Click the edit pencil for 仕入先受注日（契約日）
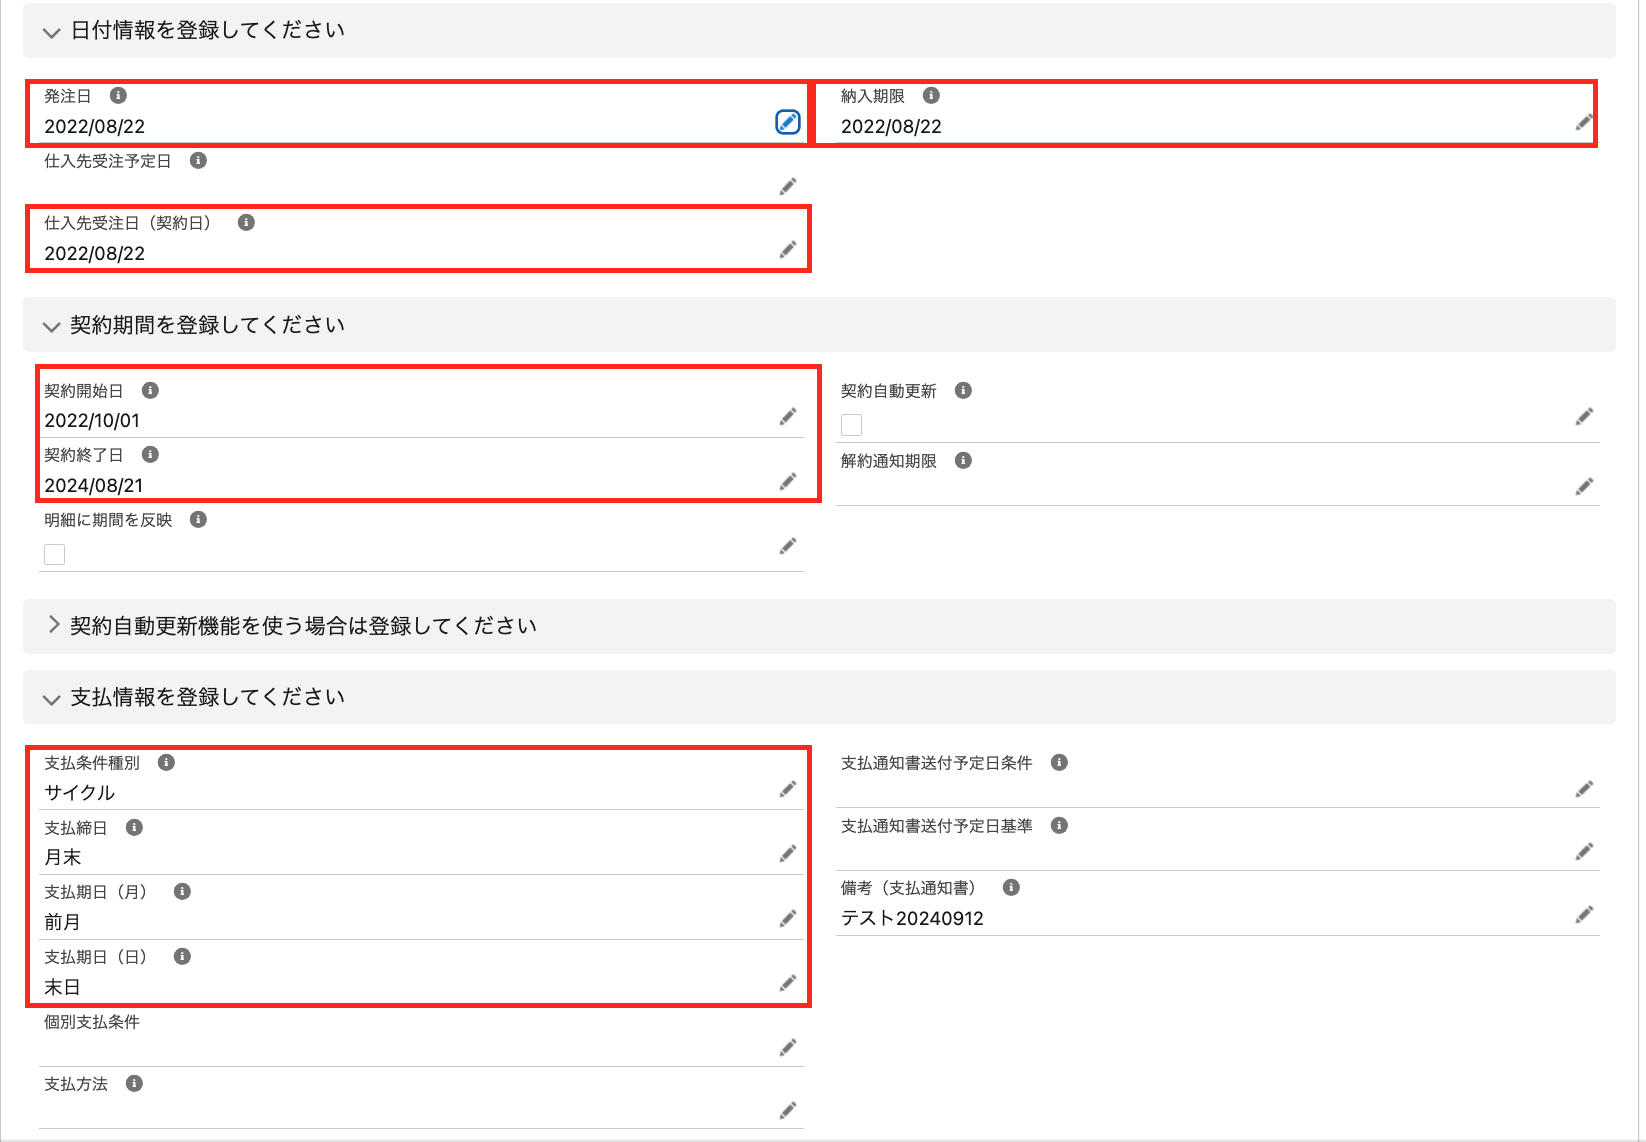Viewport: 1646px width, 1142px height. (x=788, y=249)
